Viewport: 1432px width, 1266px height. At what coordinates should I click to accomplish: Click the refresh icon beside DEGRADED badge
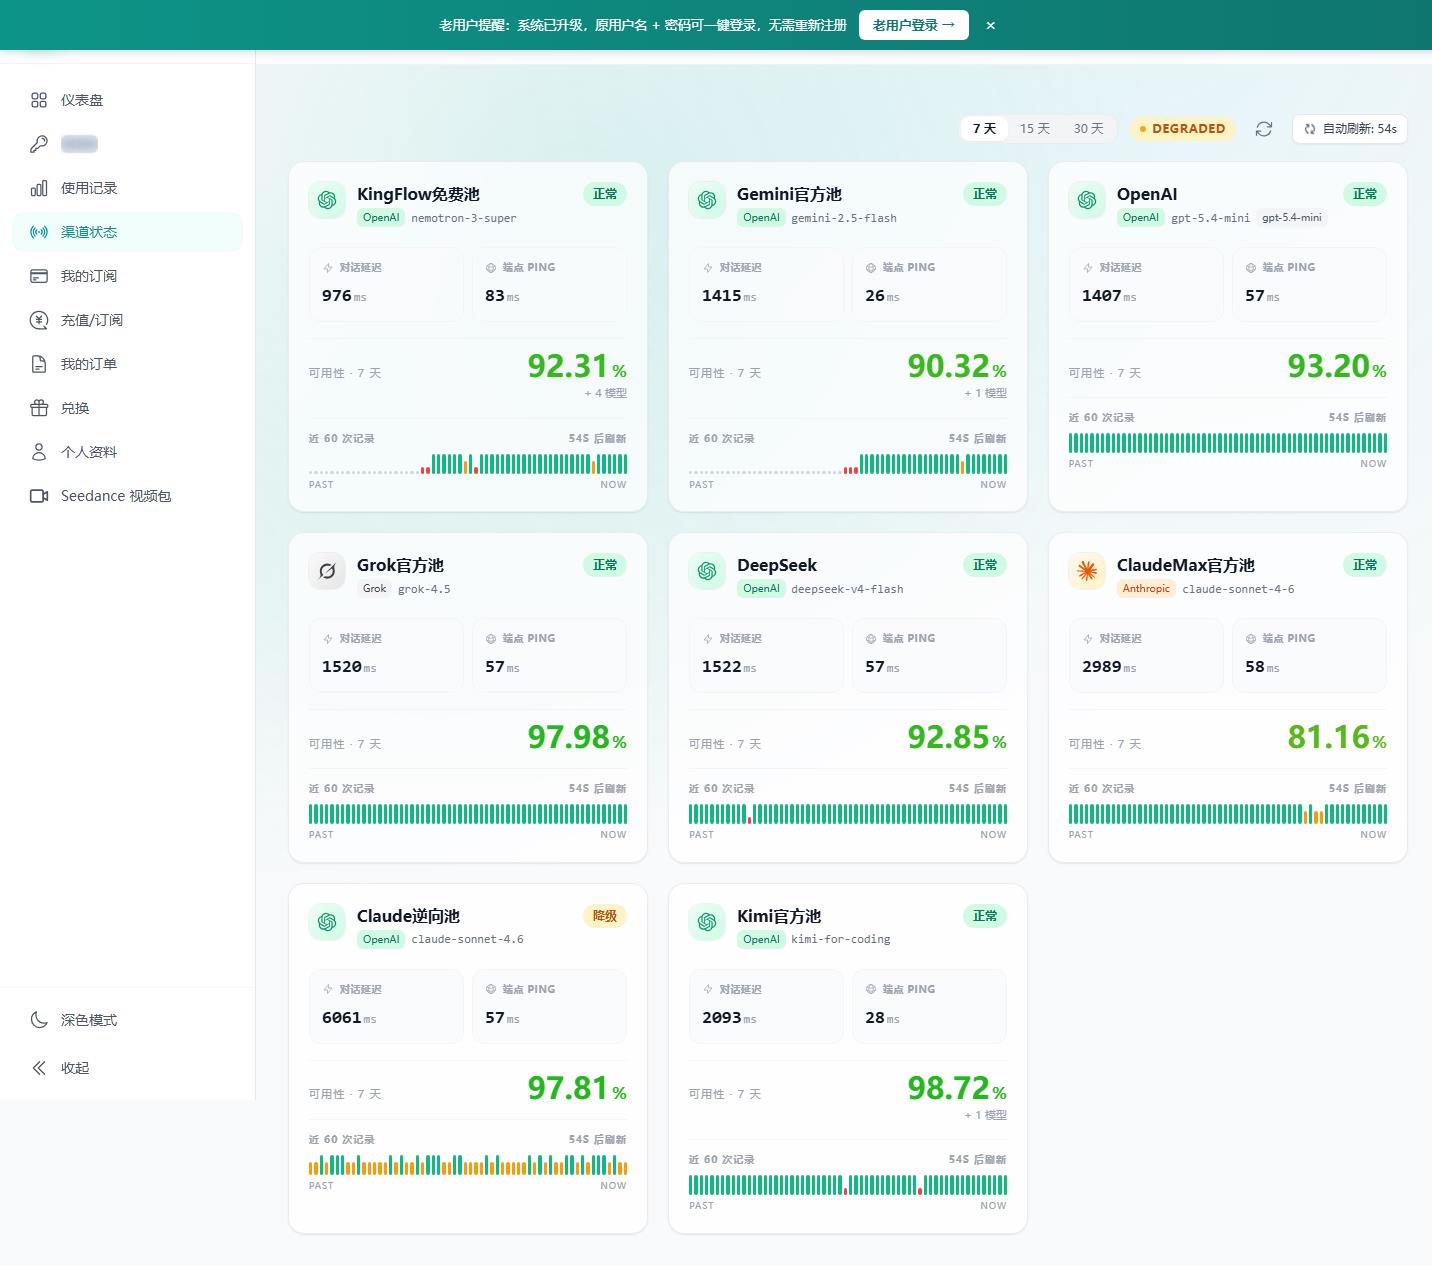coord(1264,129)
